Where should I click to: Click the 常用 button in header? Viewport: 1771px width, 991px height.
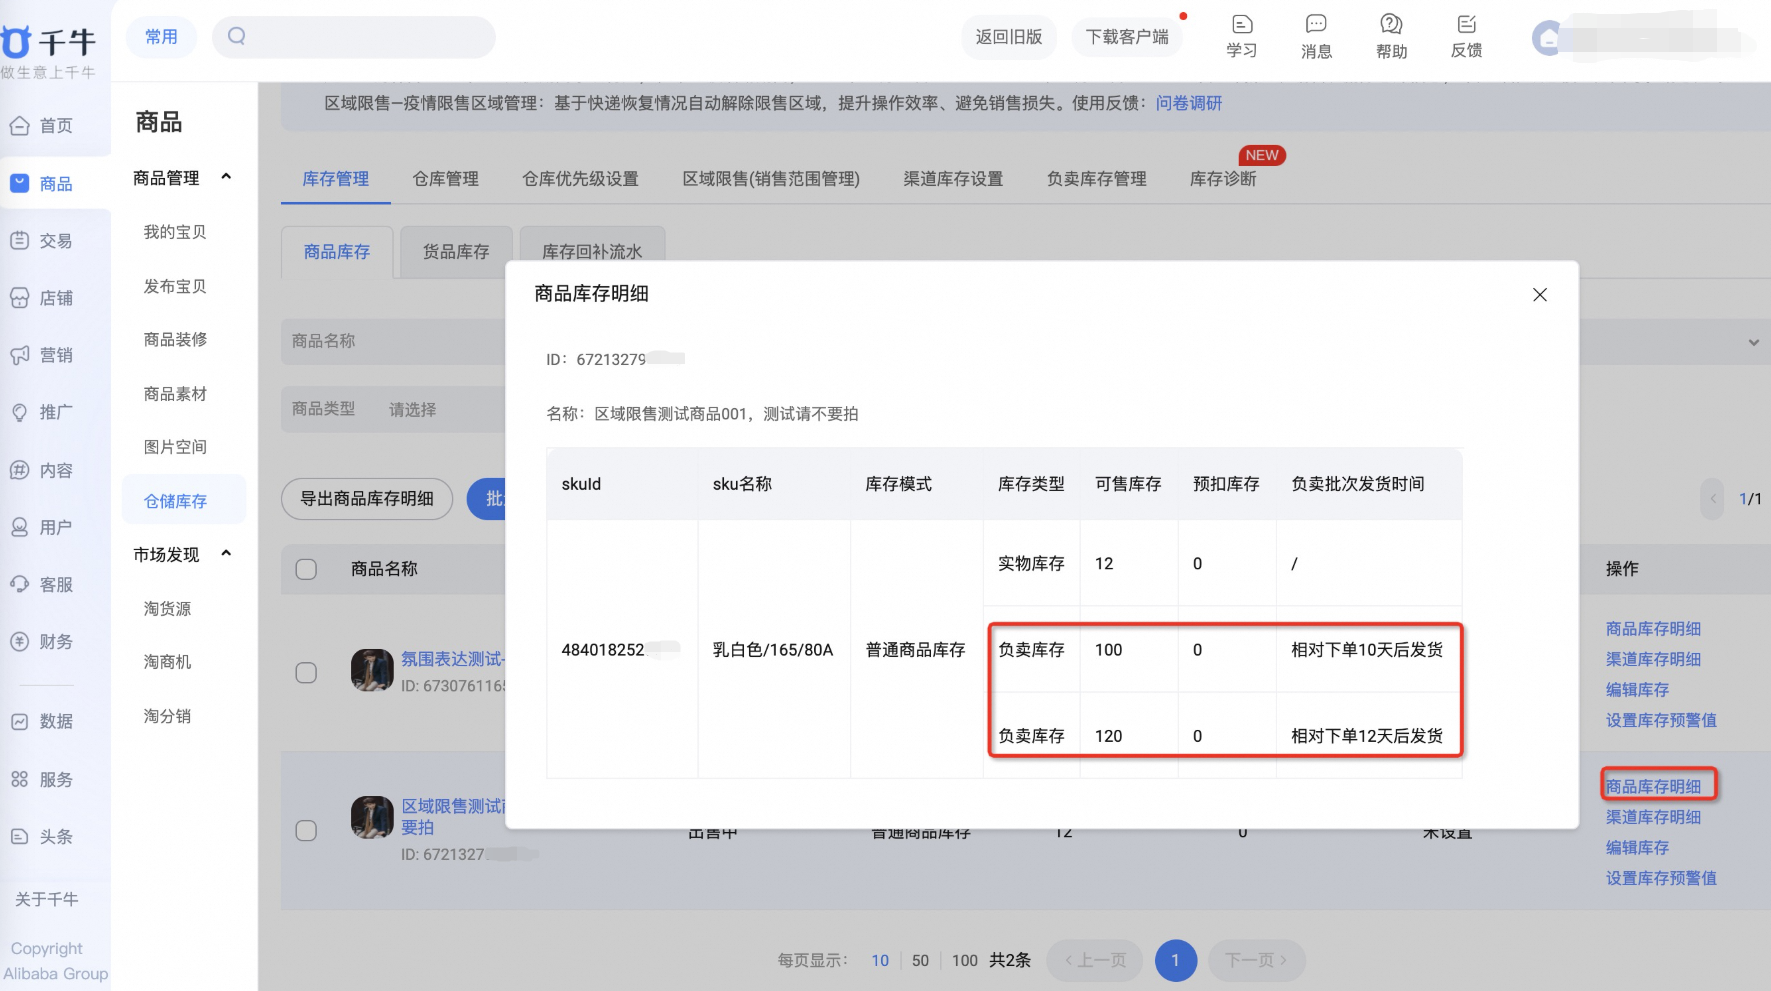(161, 37)
